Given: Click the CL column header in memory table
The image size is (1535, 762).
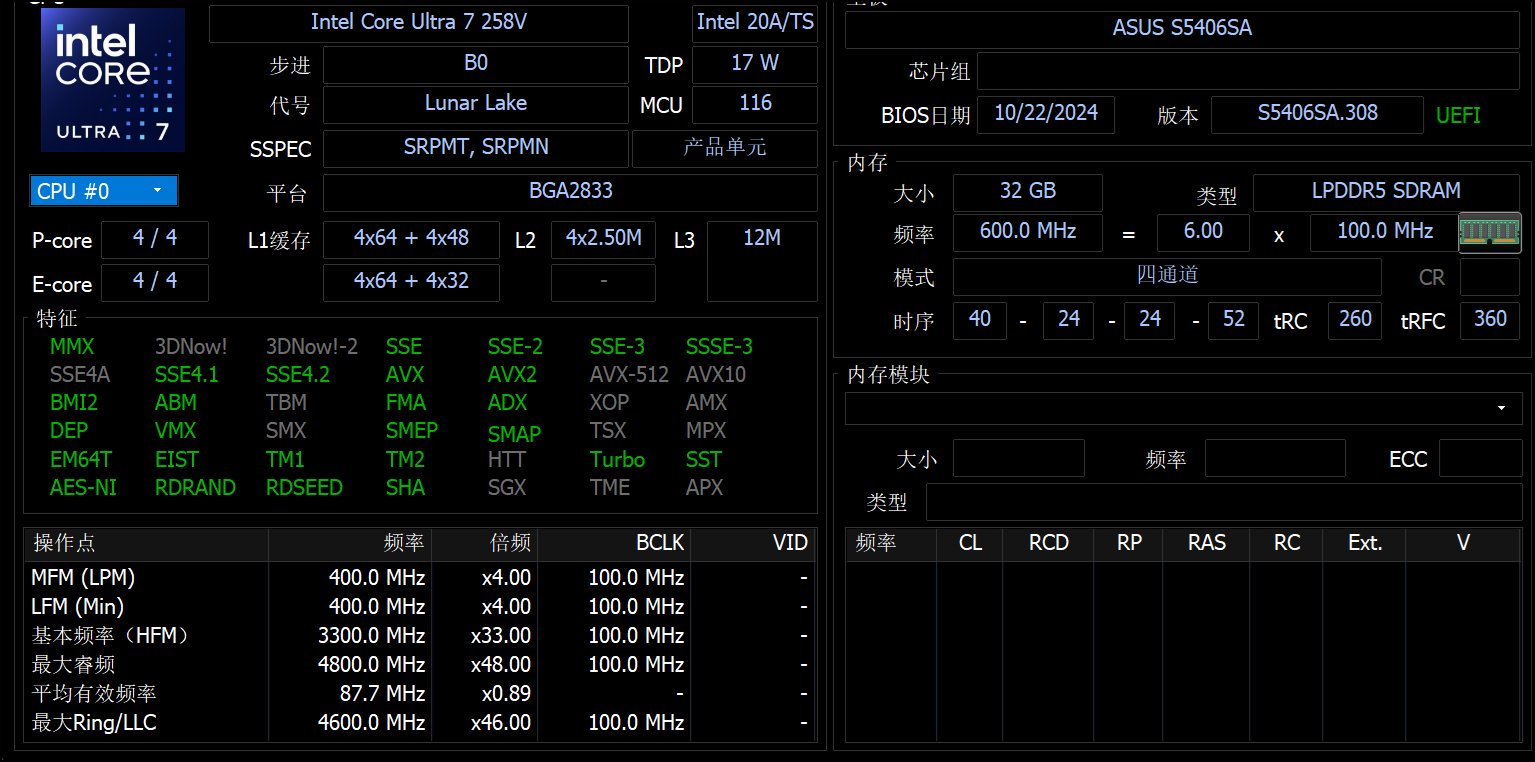Looking at the screenshot, I should [969, 543].
